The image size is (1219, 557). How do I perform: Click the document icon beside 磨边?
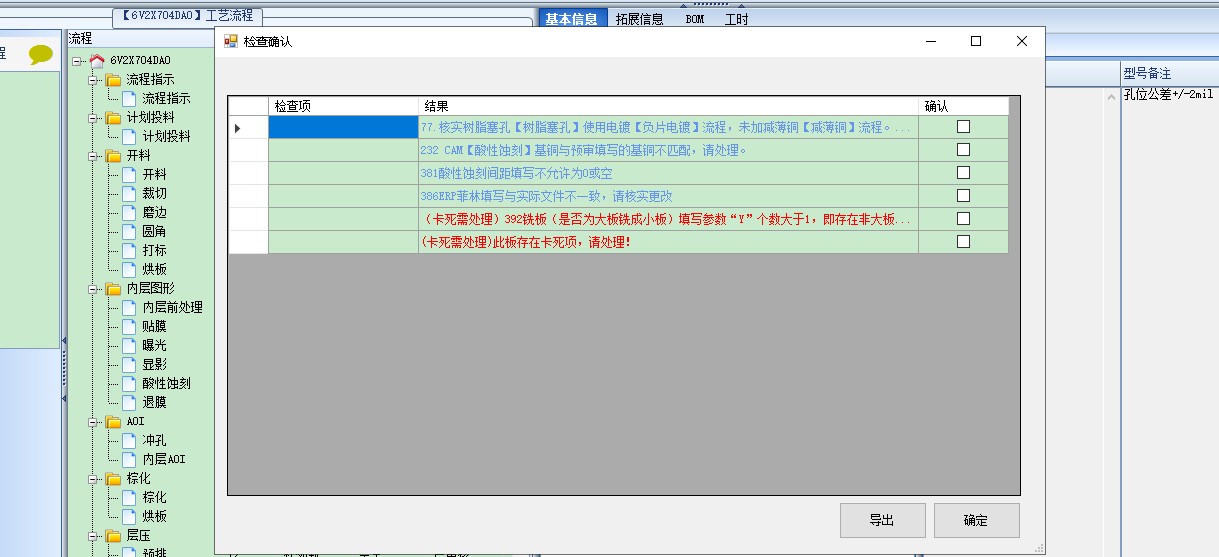[x=129, y=213]
